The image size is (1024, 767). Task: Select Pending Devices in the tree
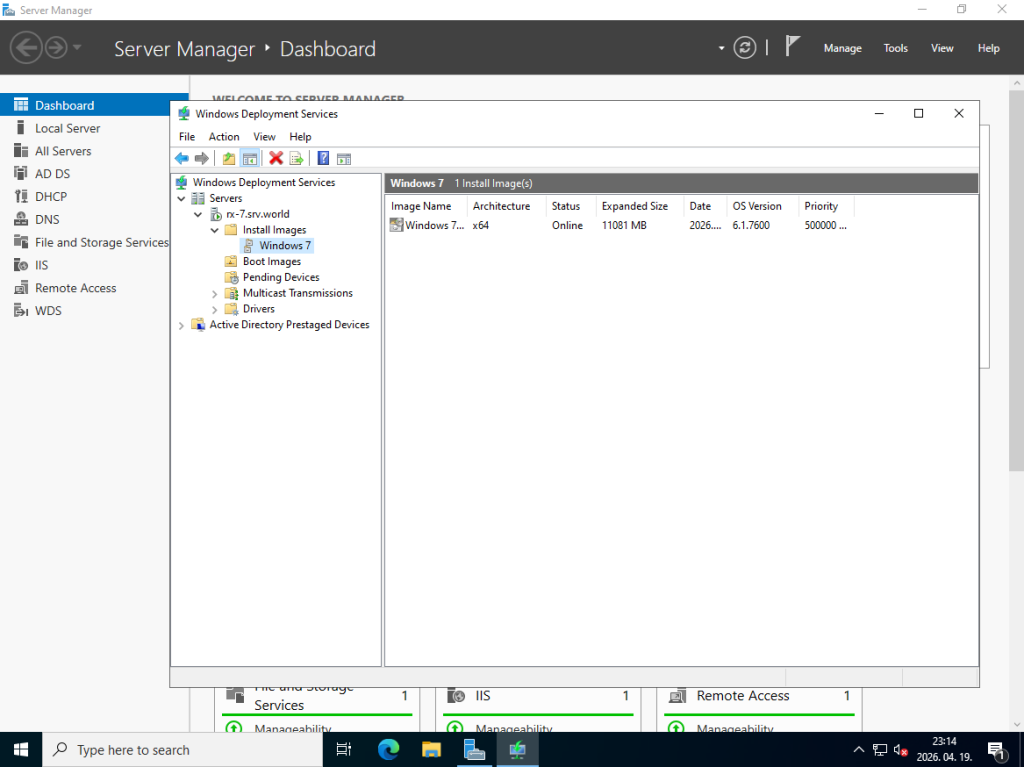280,277
